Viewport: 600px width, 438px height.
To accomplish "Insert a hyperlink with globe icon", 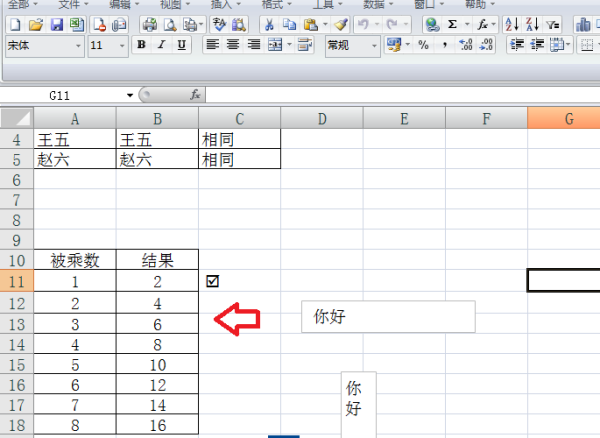I will click(432, 25).
